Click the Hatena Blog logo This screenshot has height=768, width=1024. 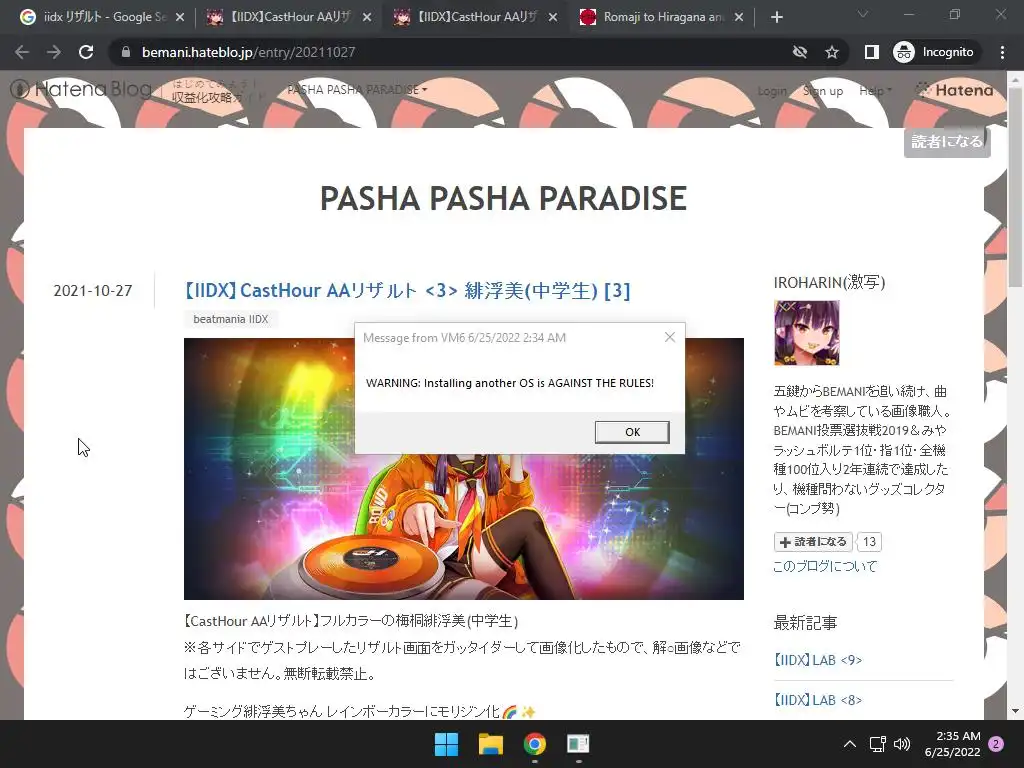pos(81,89)
